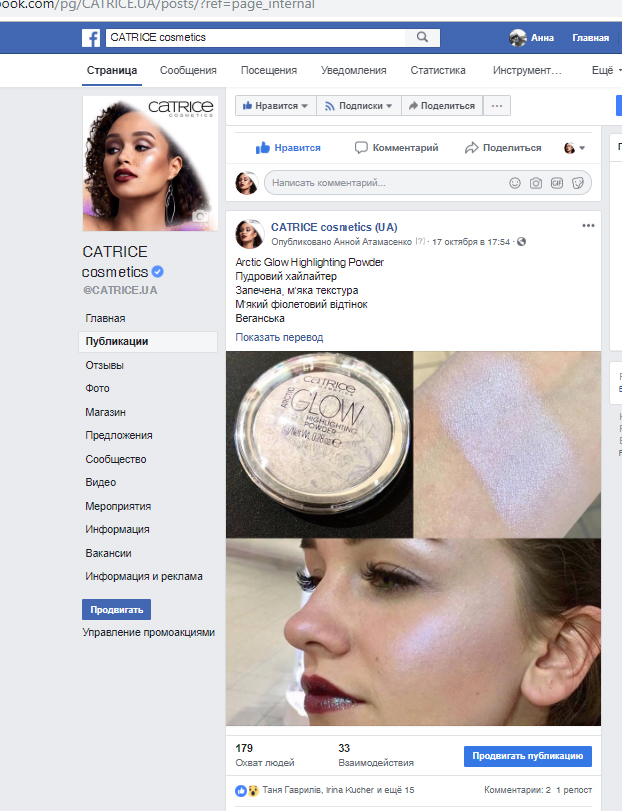This screenshot has height=811, width=622.
Task: Click the camera icon on page profile picture
Action: (200, 216)
